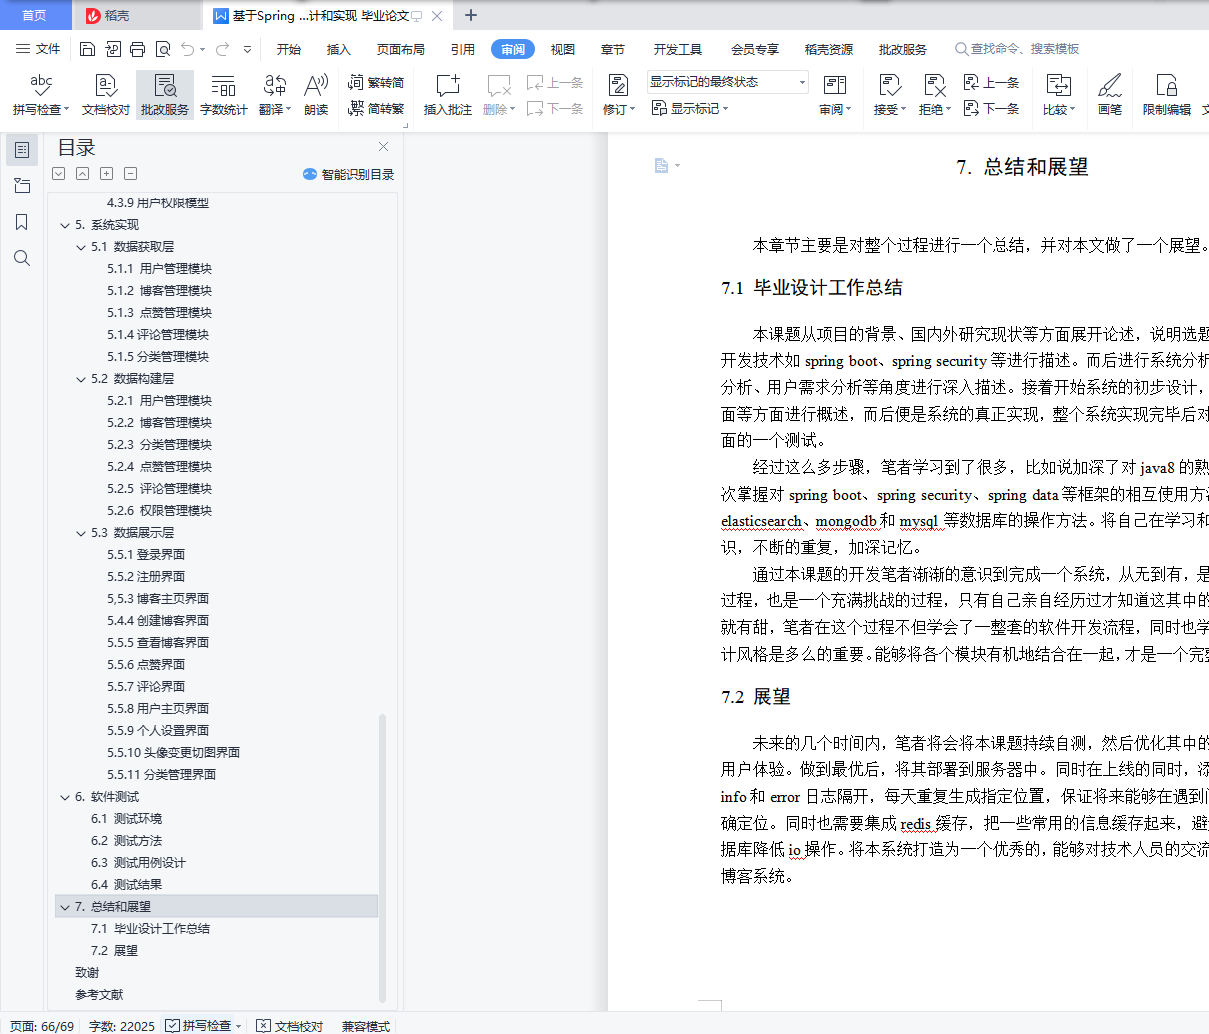1209x1034 pixels.
Task: Go to the 首页 home tab
Action: tap(35, 15)
